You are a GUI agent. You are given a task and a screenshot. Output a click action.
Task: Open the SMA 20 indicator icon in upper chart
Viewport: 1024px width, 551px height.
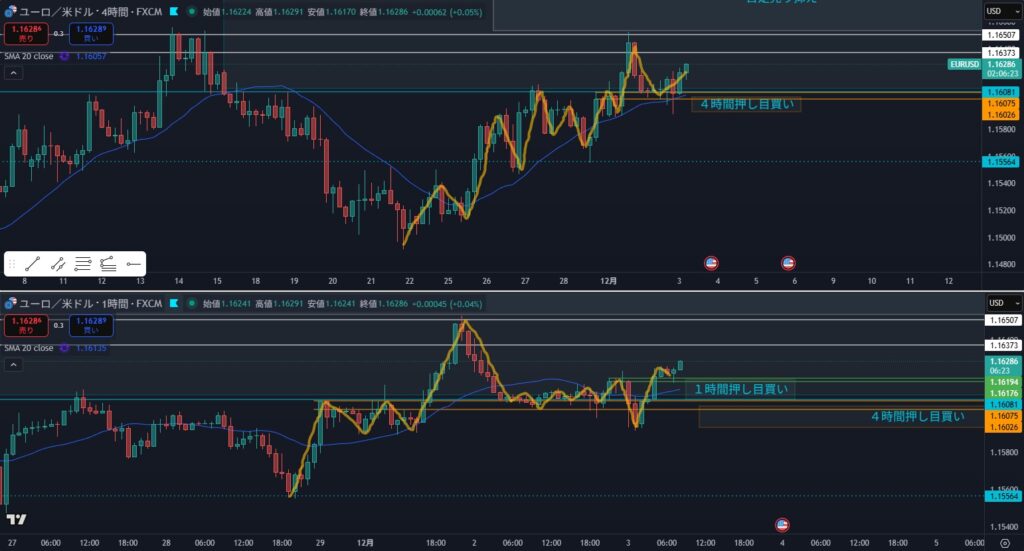click(65, 56)
